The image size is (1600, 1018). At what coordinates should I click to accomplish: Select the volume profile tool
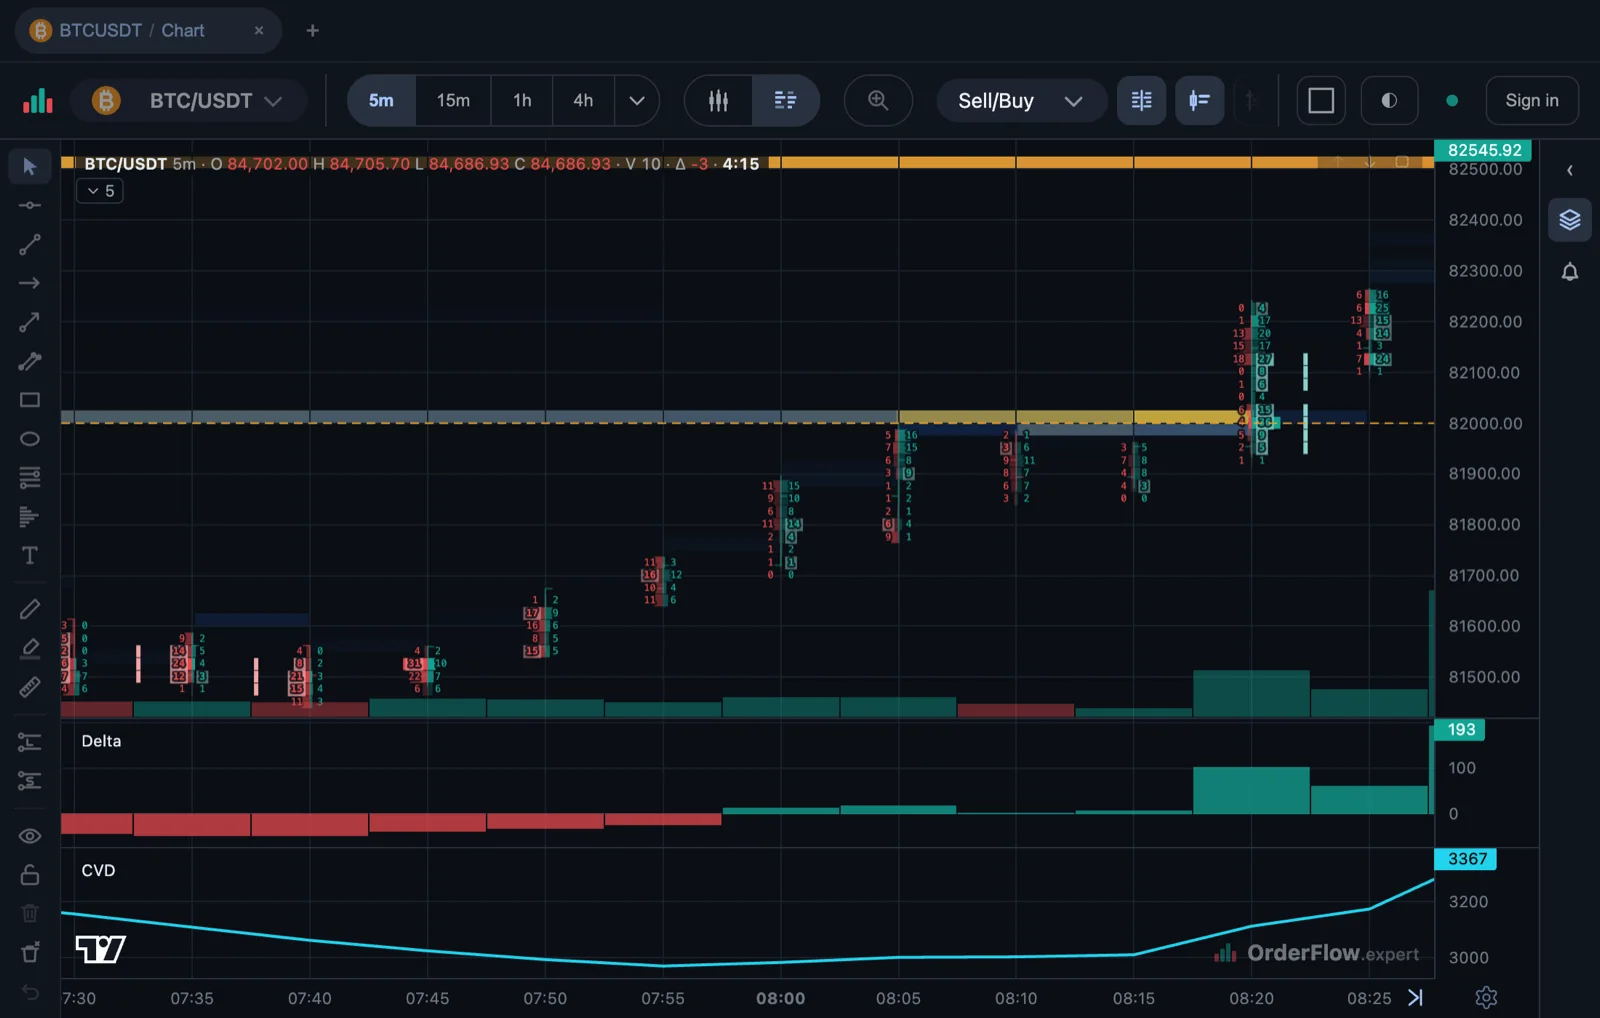coord(30,517)
